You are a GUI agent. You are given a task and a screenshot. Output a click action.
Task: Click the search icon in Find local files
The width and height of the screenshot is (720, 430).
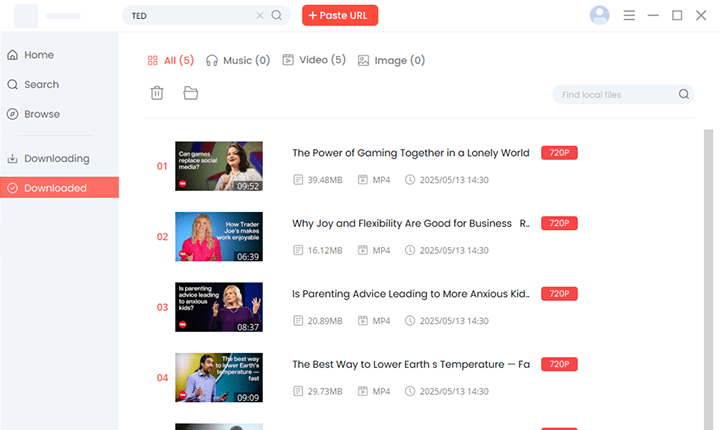coord(684,94)
